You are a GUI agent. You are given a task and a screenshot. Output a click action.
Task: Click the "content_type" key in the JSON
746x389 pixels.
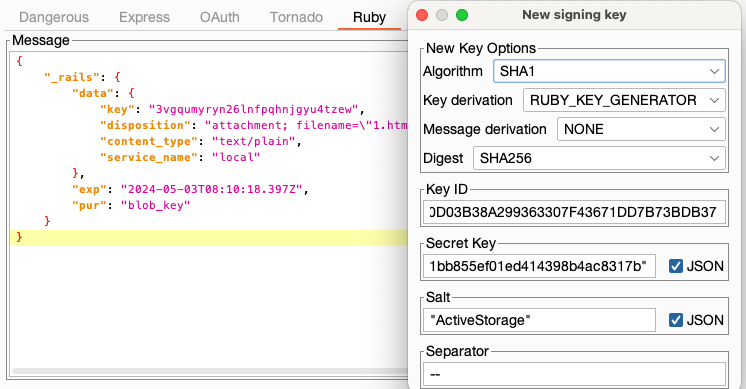[148, 141]
